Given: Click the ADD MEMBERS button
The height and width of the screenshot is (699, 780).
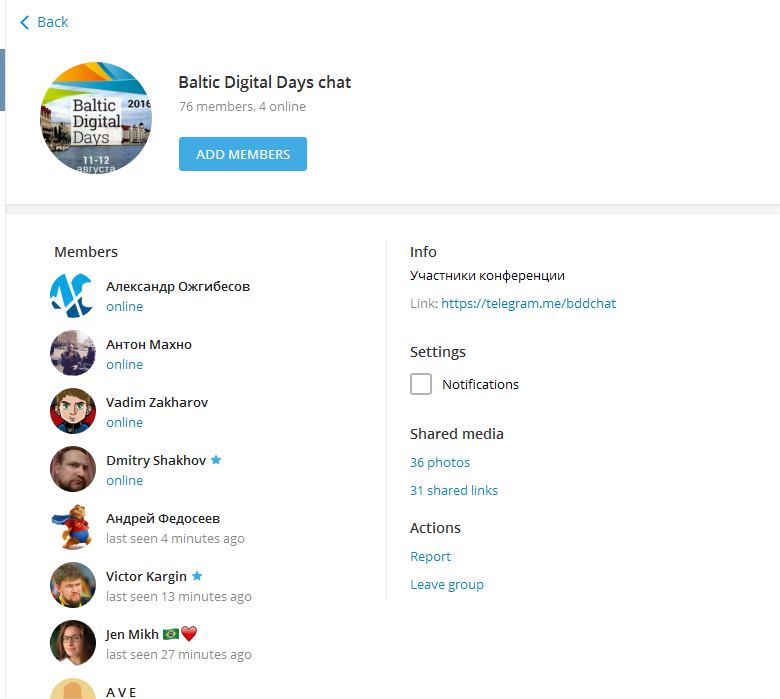Looking at the screenshot, I should point(243,154).
